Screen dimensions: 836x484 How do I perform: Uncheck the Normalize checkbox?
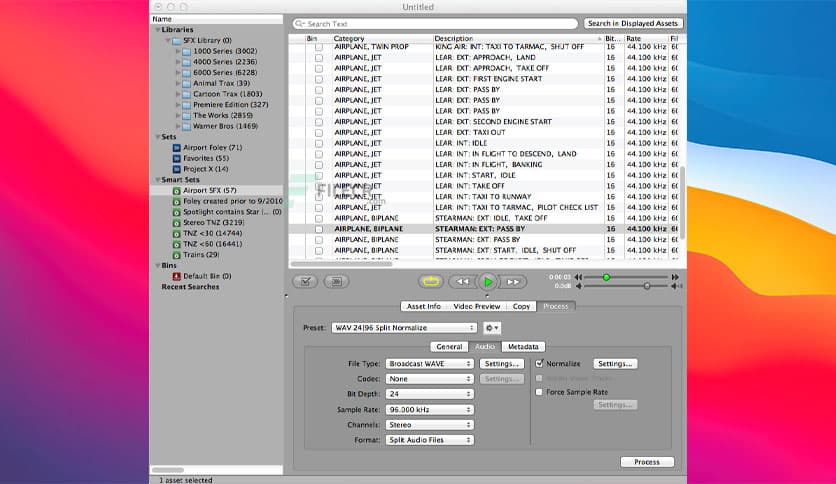click(539, 364)
